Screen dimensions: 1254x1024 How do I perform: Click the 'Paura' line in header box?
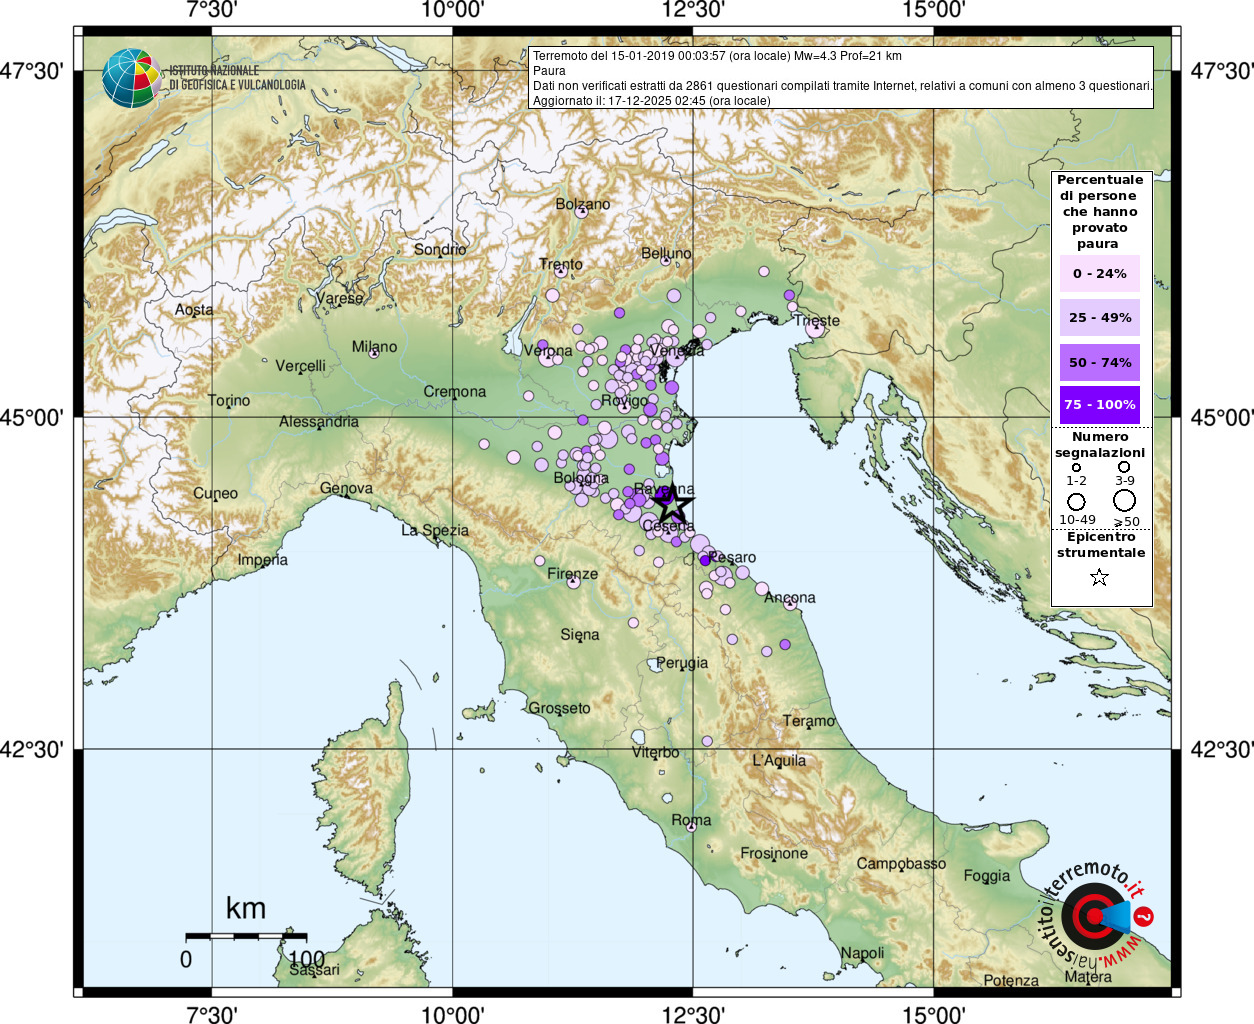click(549, 71)
